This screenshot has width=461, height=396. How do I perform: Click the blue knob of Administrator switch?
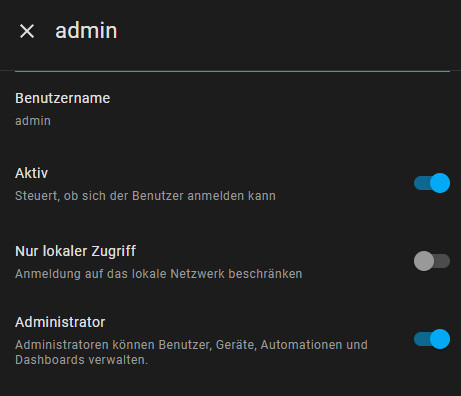[440, 339]
